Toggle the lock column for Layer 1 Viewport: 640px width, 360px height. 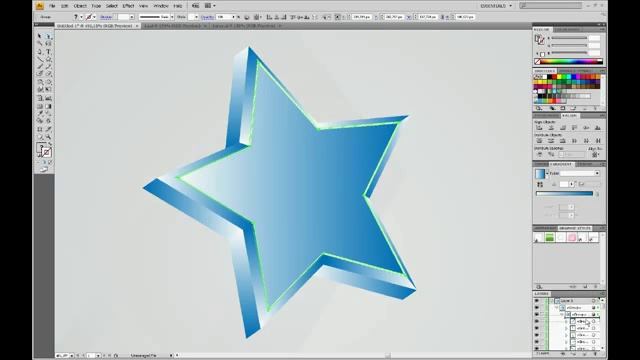(x=543, y=301)
